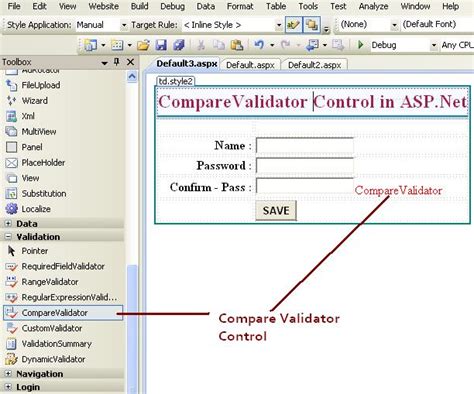The height and width of the screenshot is (394, 474).
Task: Toggle Toolbox auto-hide pin
Action: point(116,62)
